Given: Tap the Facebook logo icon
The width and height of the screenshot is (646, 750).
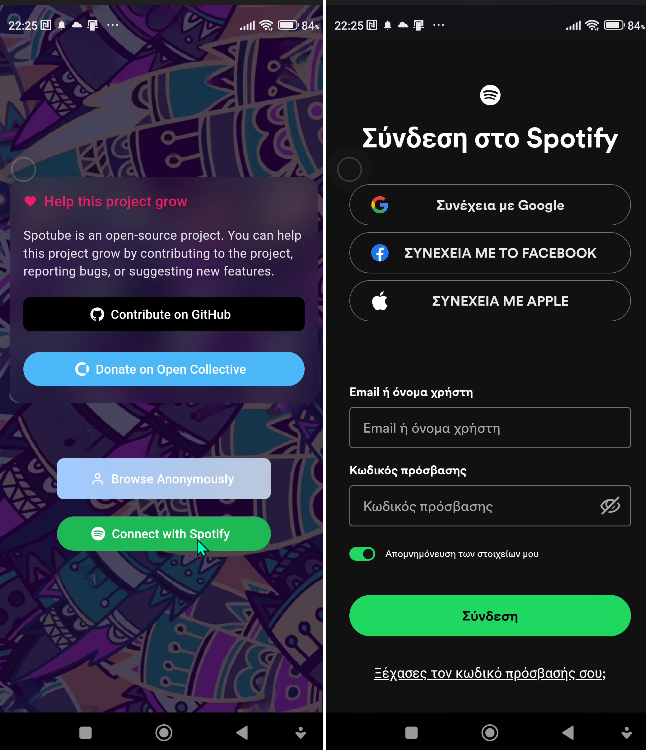Looking at the screenshot, I should coord(380,253).
